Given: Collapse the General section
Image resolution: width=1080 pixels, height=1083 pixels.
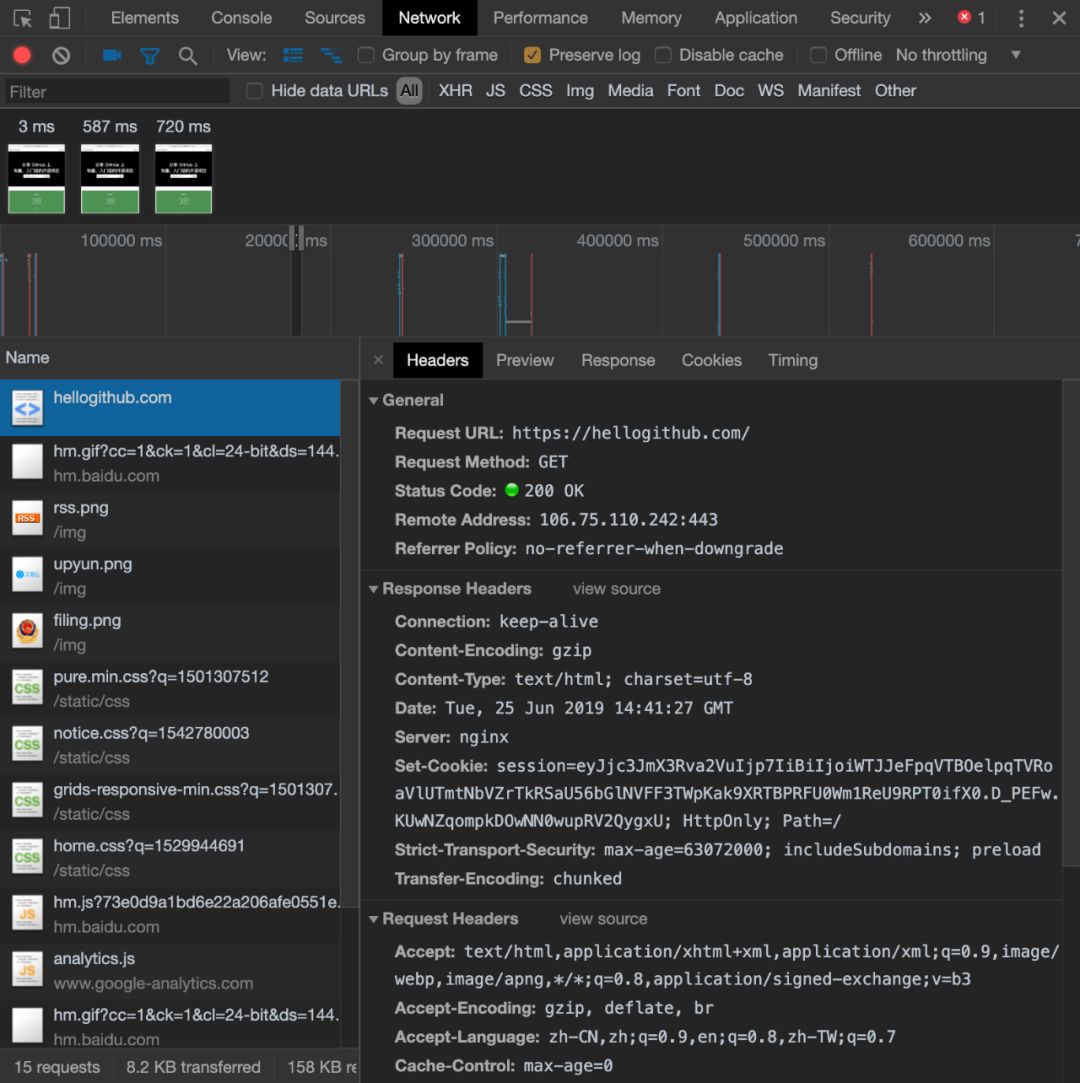Looking at the screenshot, I should (374, 400).
